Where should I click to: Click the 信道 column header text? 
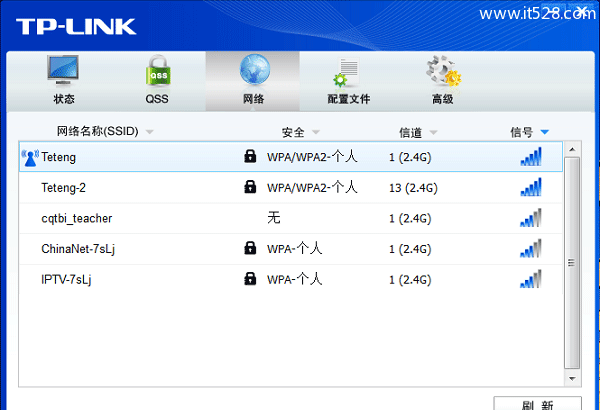(x=411, y=132)
